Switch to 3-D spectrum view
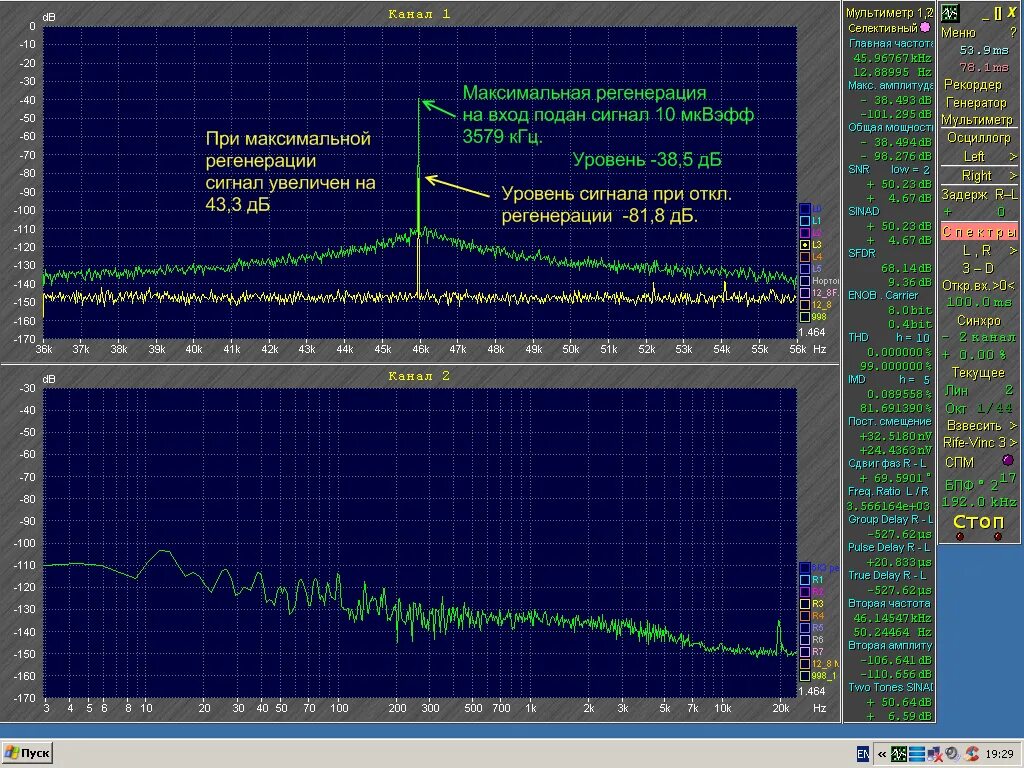The image size is (1024, 768). tap(978, 268)
